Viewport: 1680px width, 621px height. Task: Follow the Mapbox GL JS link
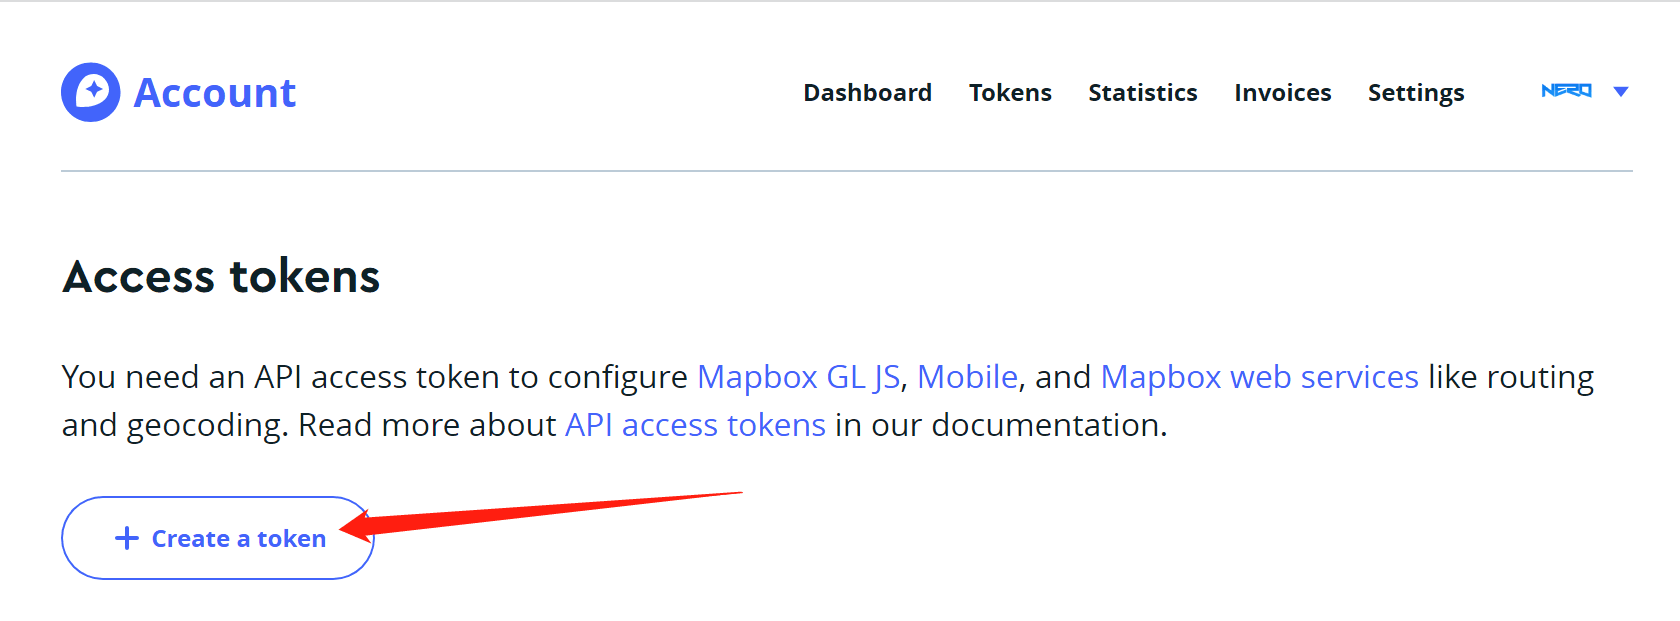coord(798,377)
